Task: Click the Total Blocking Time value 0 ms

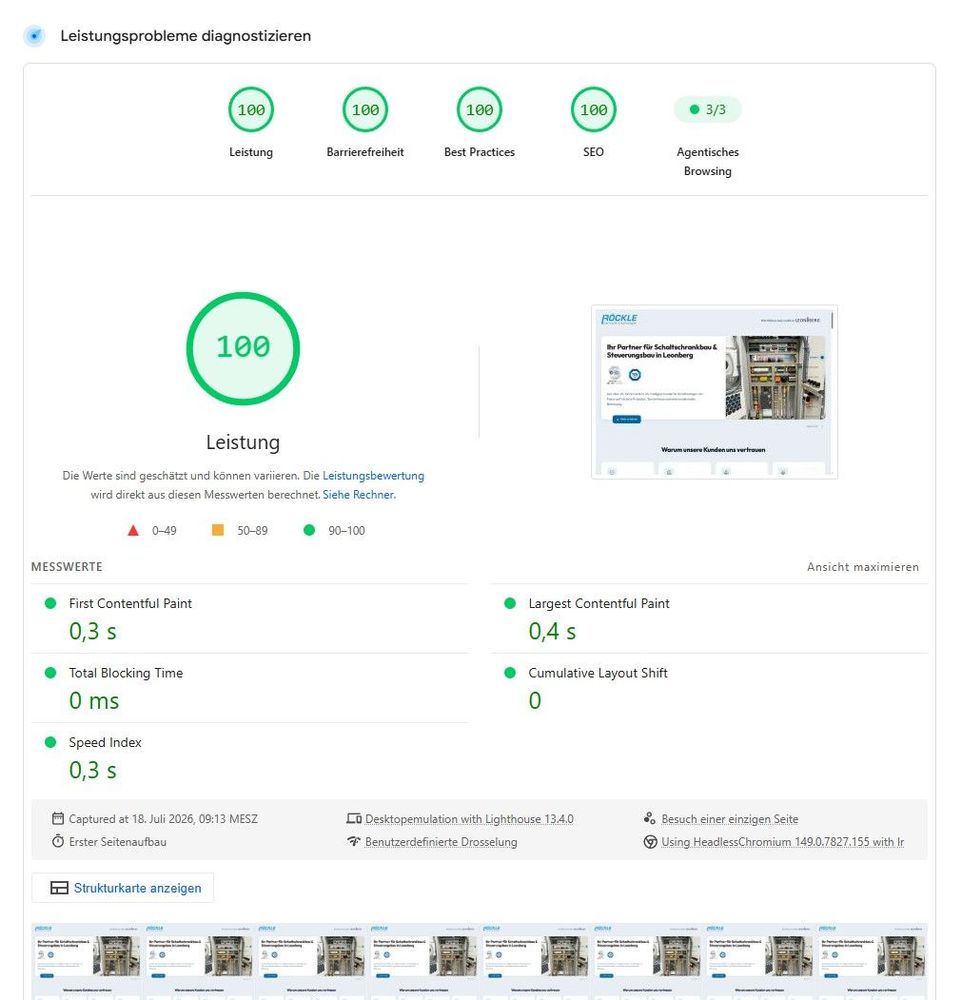Action: 94,701
